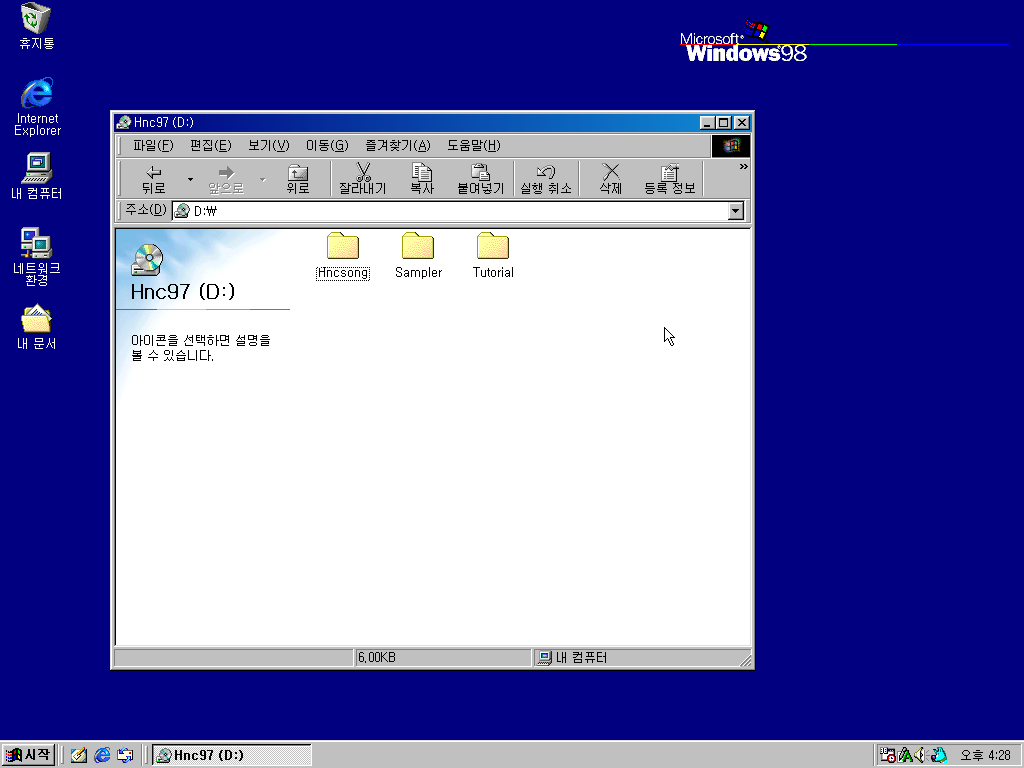Open the 즐겨찾기(A) menu

pos(397,146)
